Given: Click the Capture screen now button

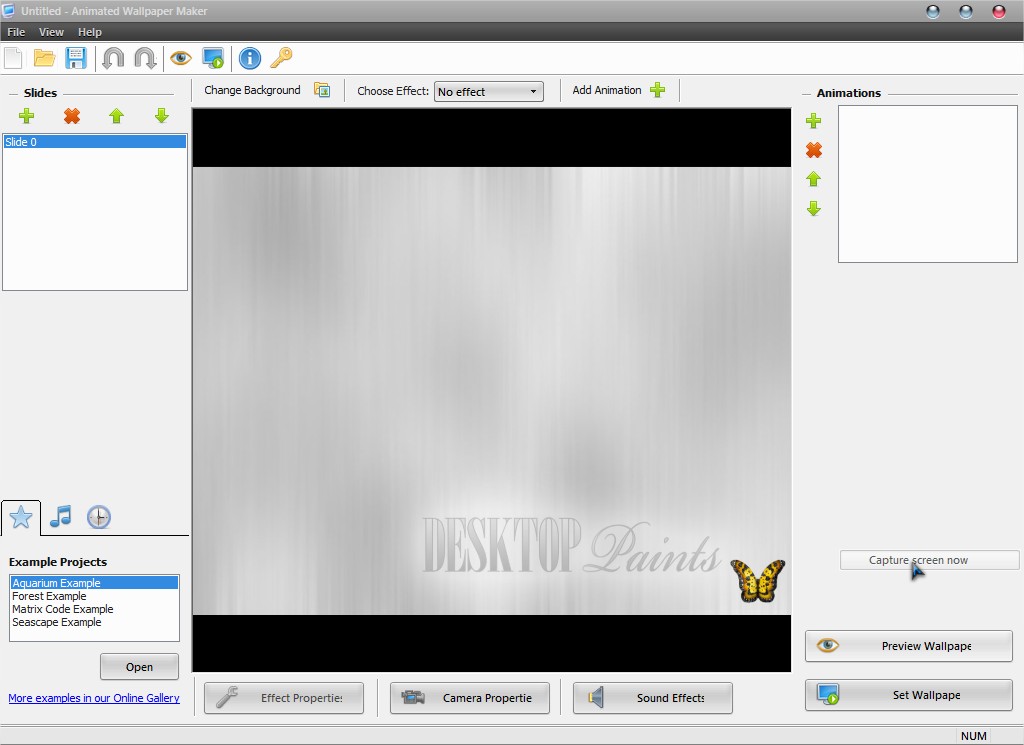Looking at the screenshot, I should coord(928,560).
